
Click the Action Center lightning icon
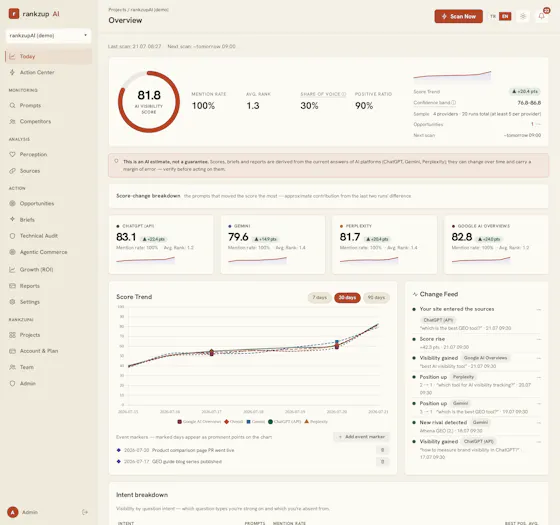click(12, 72)
